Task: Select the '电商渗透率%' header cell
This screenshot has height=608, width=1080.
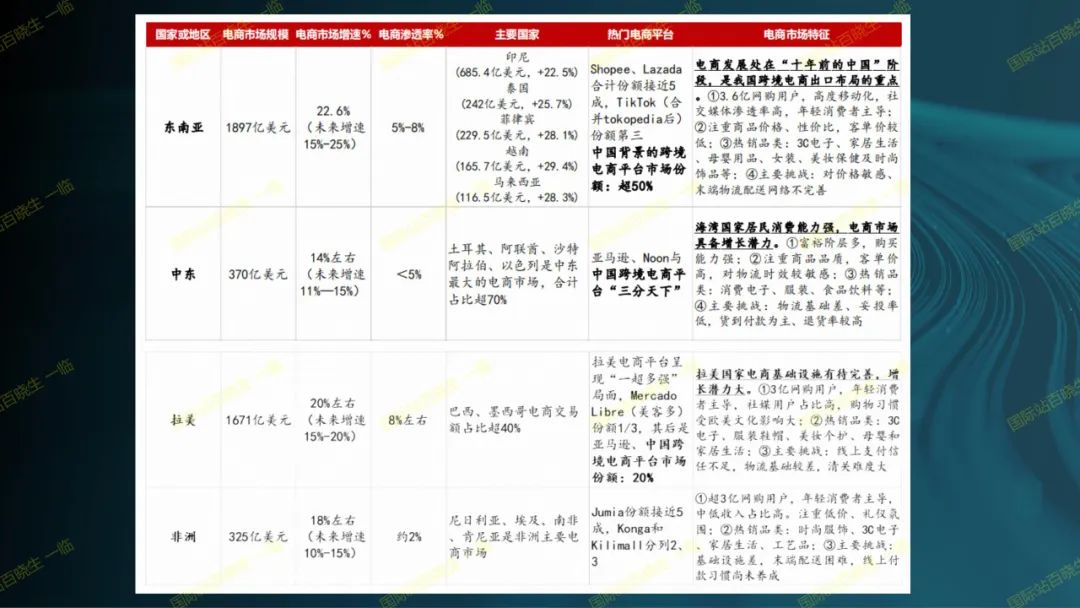Action: click(x=411, y=34)
